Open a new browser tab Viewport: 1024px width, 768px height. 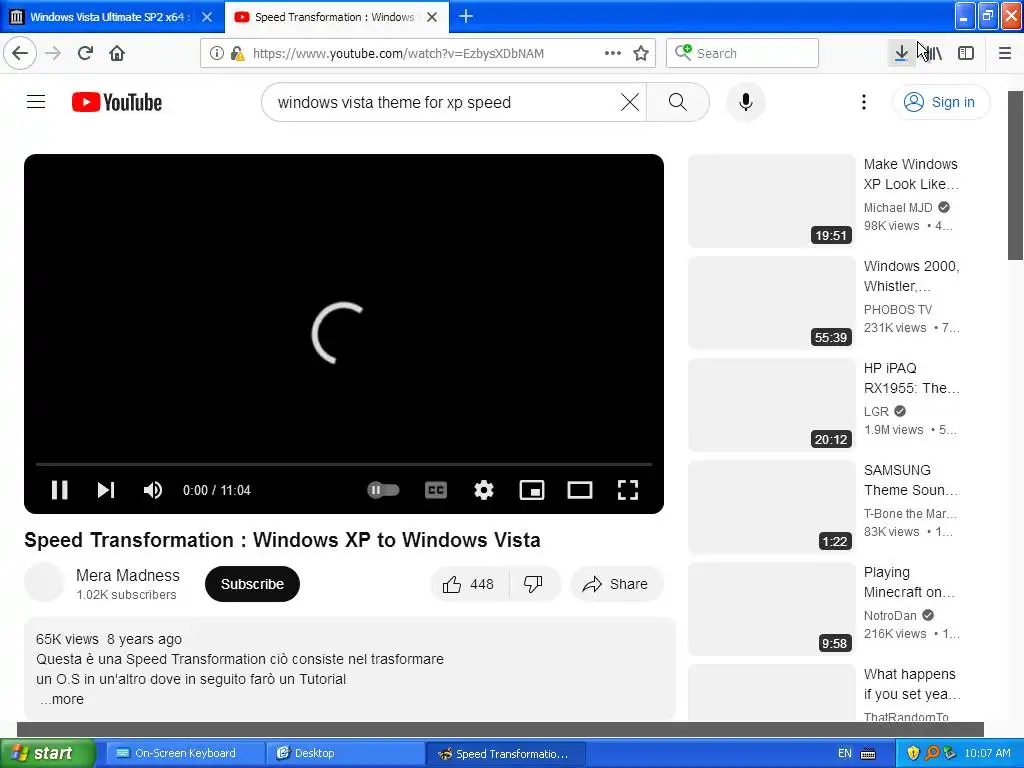coord(466,16)
